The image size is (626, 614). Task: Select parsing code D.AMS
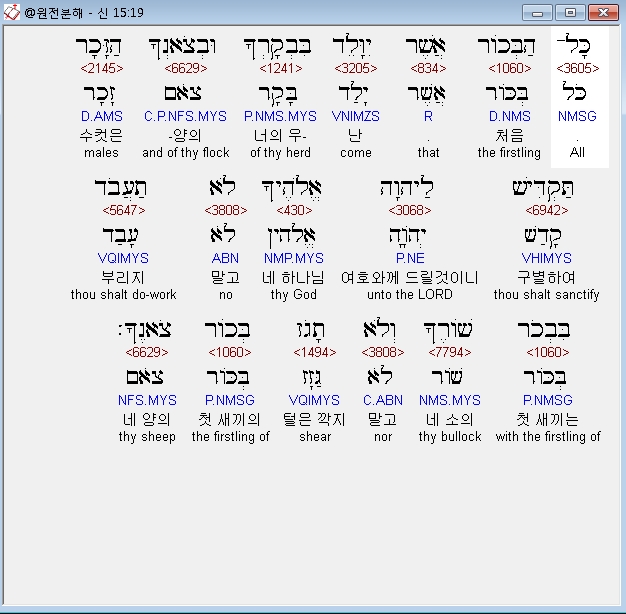[x=102, y=116]
